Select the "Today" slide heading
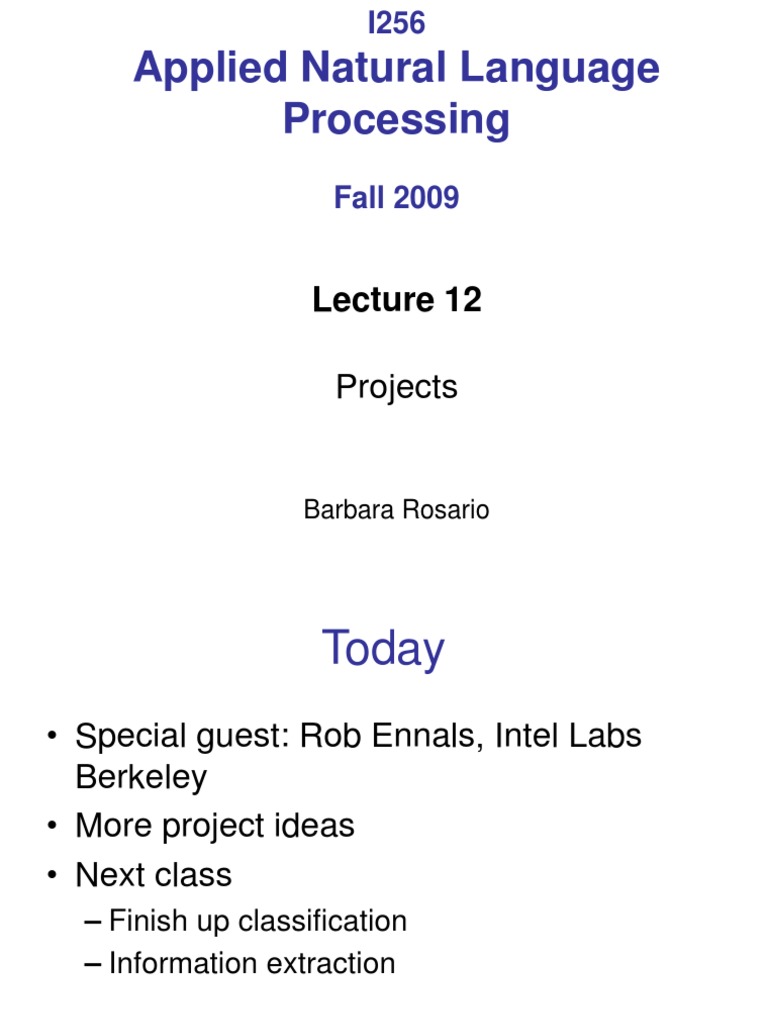 pos(383,649)
